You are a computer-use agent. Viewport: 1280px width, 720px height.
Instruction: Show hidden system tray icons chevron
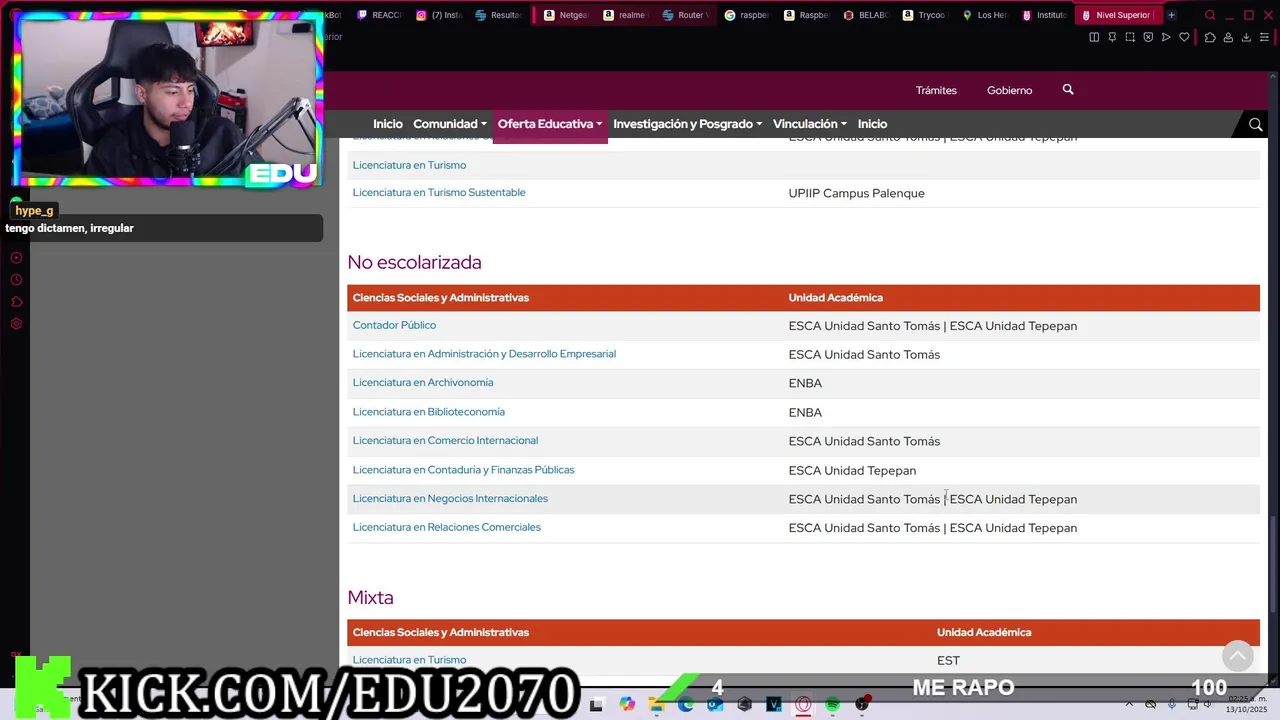pyautogui.click(x=1129, y=704)
